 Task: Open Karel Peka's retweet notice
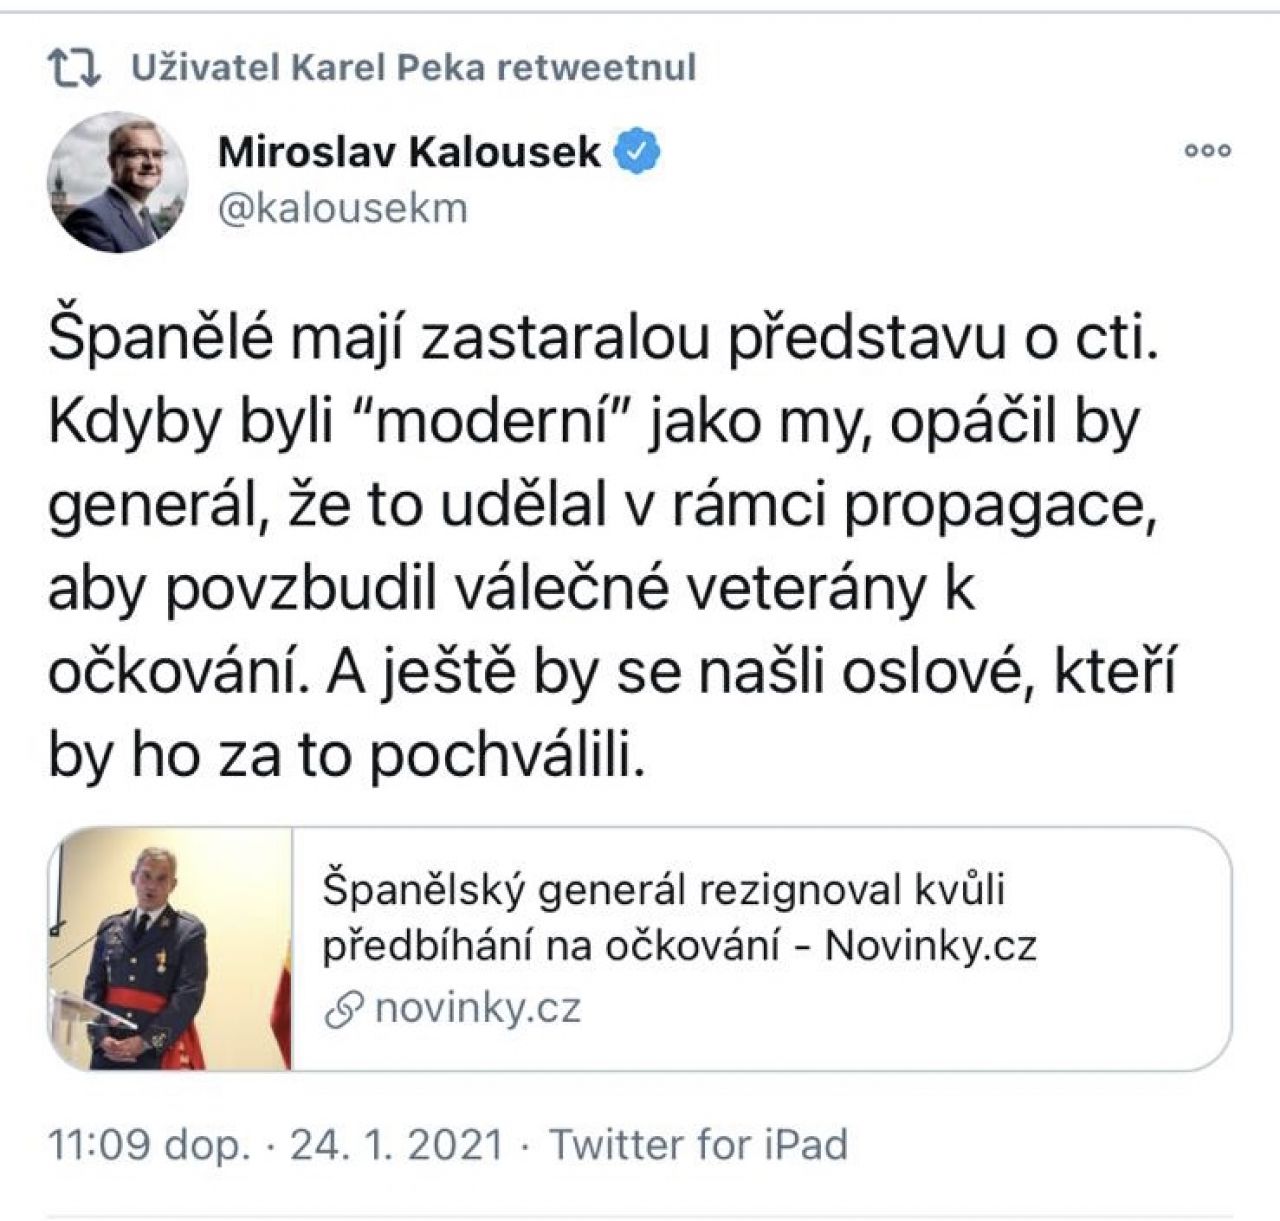(413, 68)
